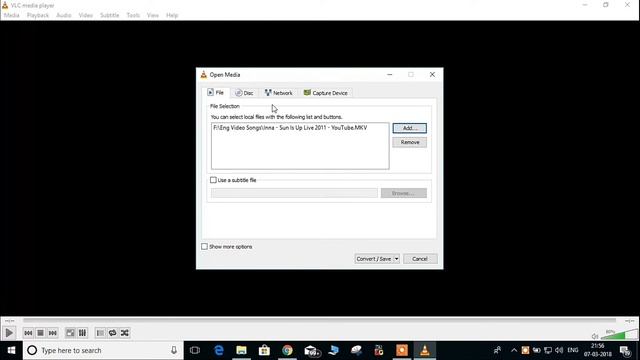Viewport: 640px width, 360px height.
Task: Select the Inna Sun Is Up file entry
Action: point(290,128)
